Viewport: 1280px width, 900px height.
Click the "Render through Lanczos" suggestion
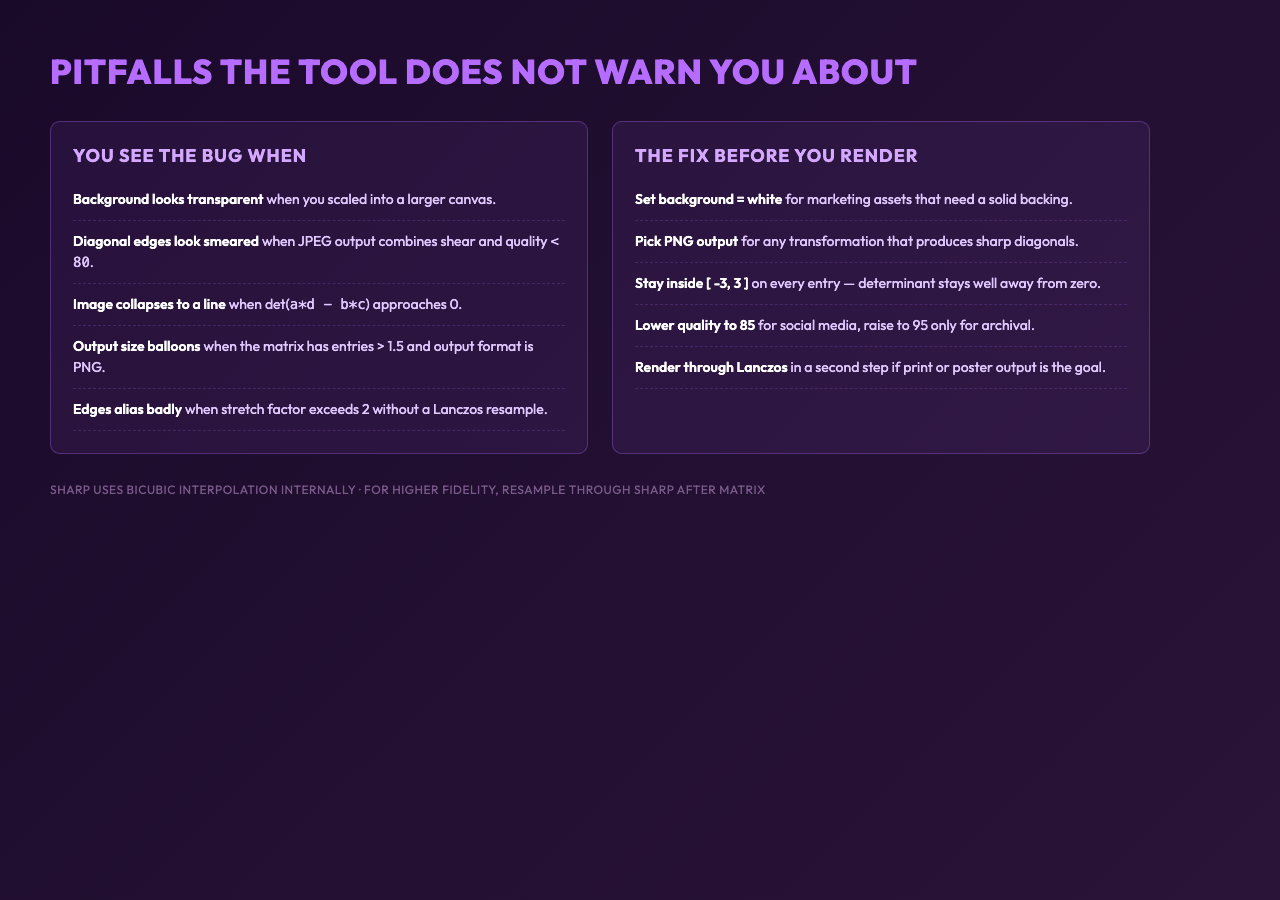tap(881, 367)
